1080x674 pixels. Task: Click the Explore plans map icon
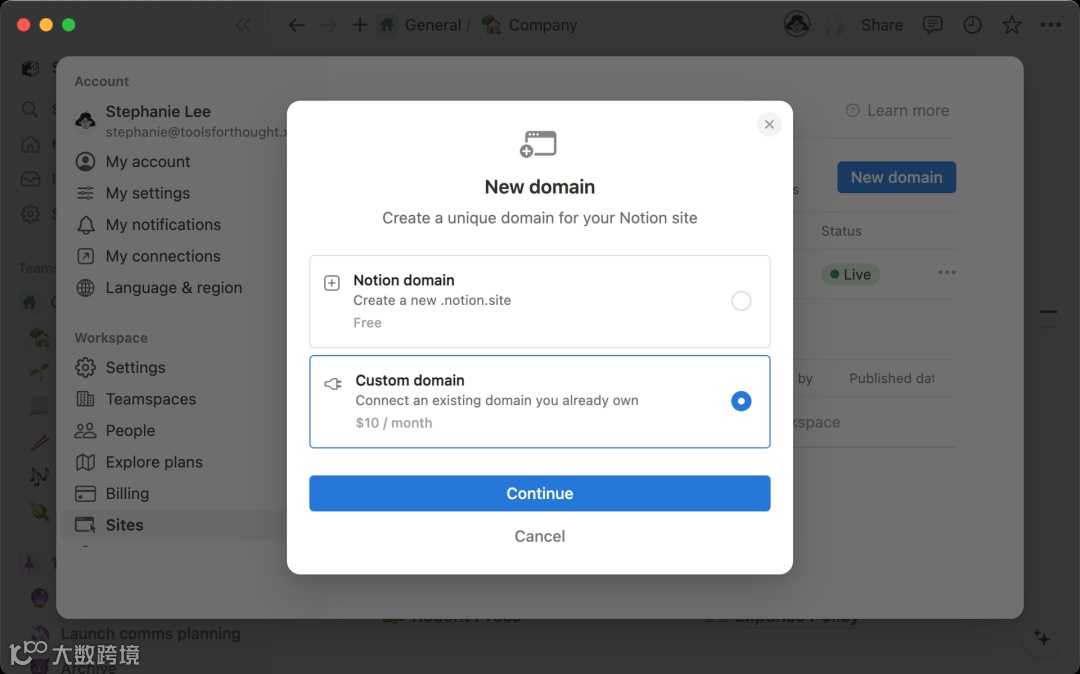pos(85,462)
